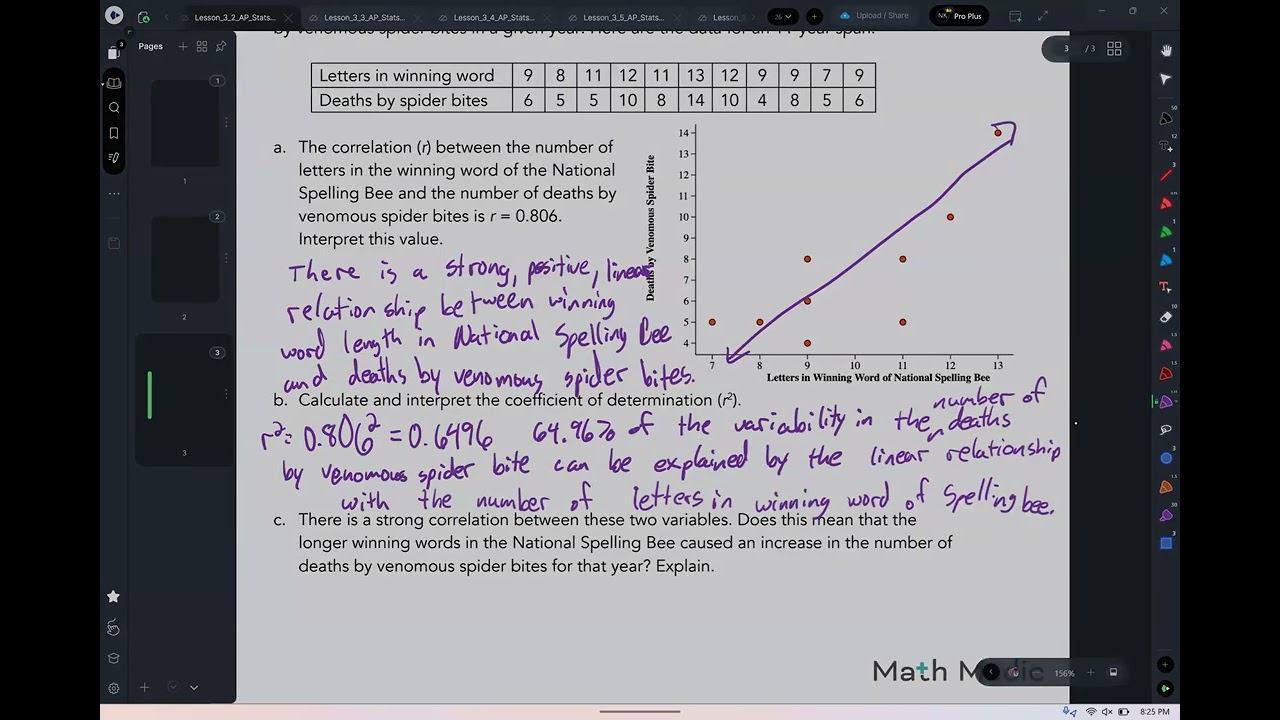Open the bookmarks panel in sidebar
The image size is (1280, 720).
pos(114,133)
